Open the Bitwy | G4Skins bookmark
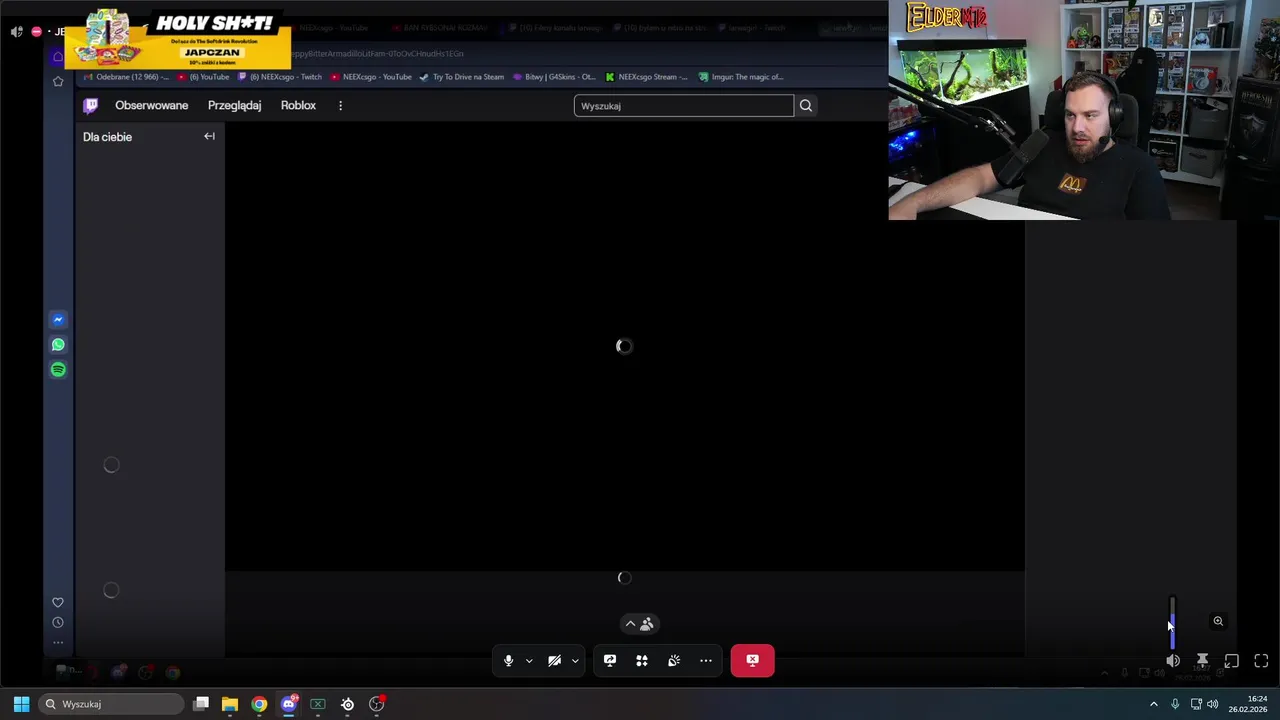Screen dimensions: 1280x720 pos(554,77)
